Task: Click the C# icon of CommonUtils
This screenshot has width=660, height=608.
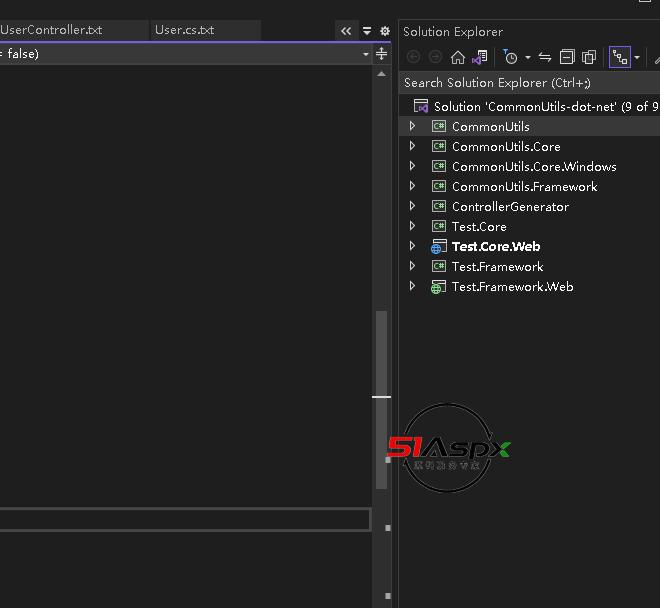Action: (x=439, y=126)
